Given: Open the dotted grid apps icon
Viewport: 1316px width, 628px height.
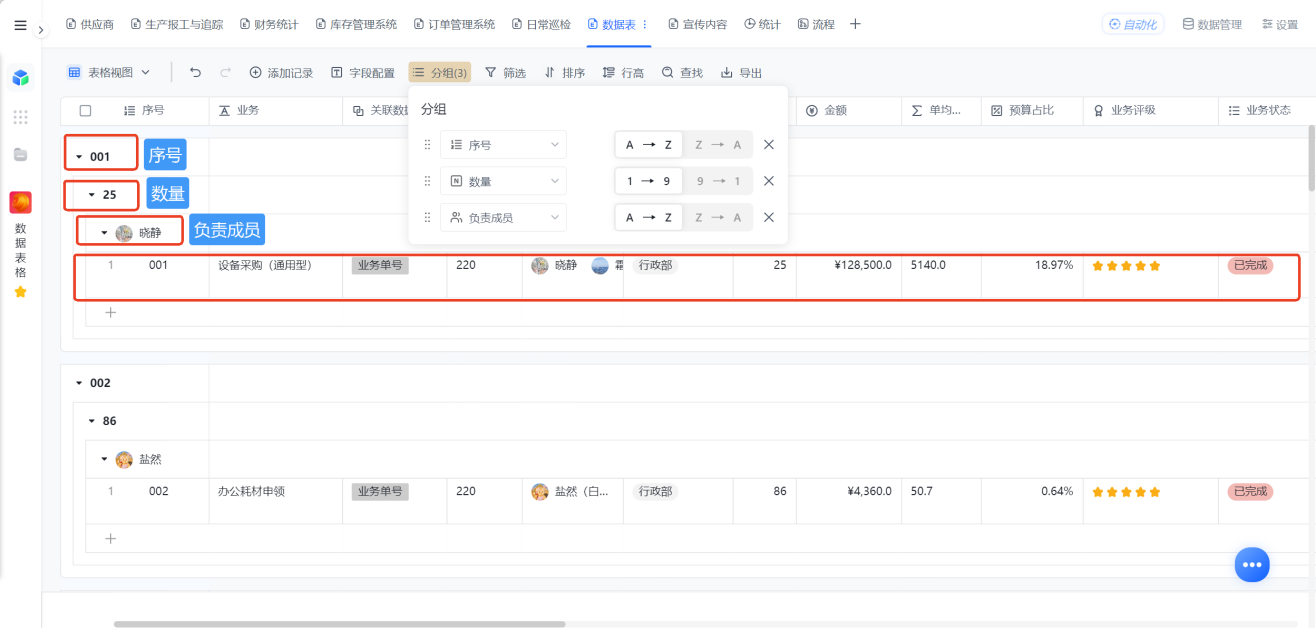Looking at the screenshot, I should pos(21,117).
